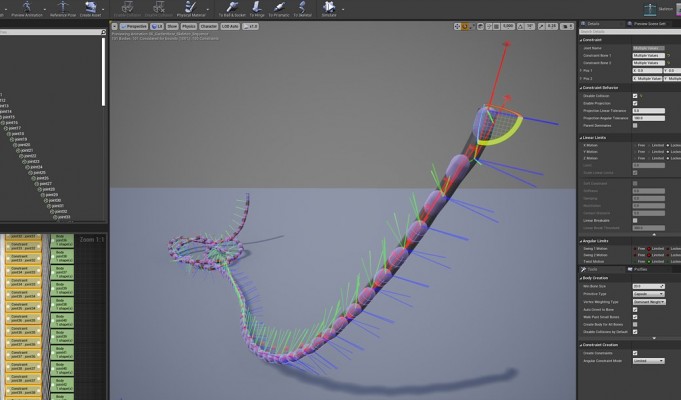The width and height of the screenshot is (681, 400).
Task: Convert constraint To Hinge
Action: click(x=257, y=9)
